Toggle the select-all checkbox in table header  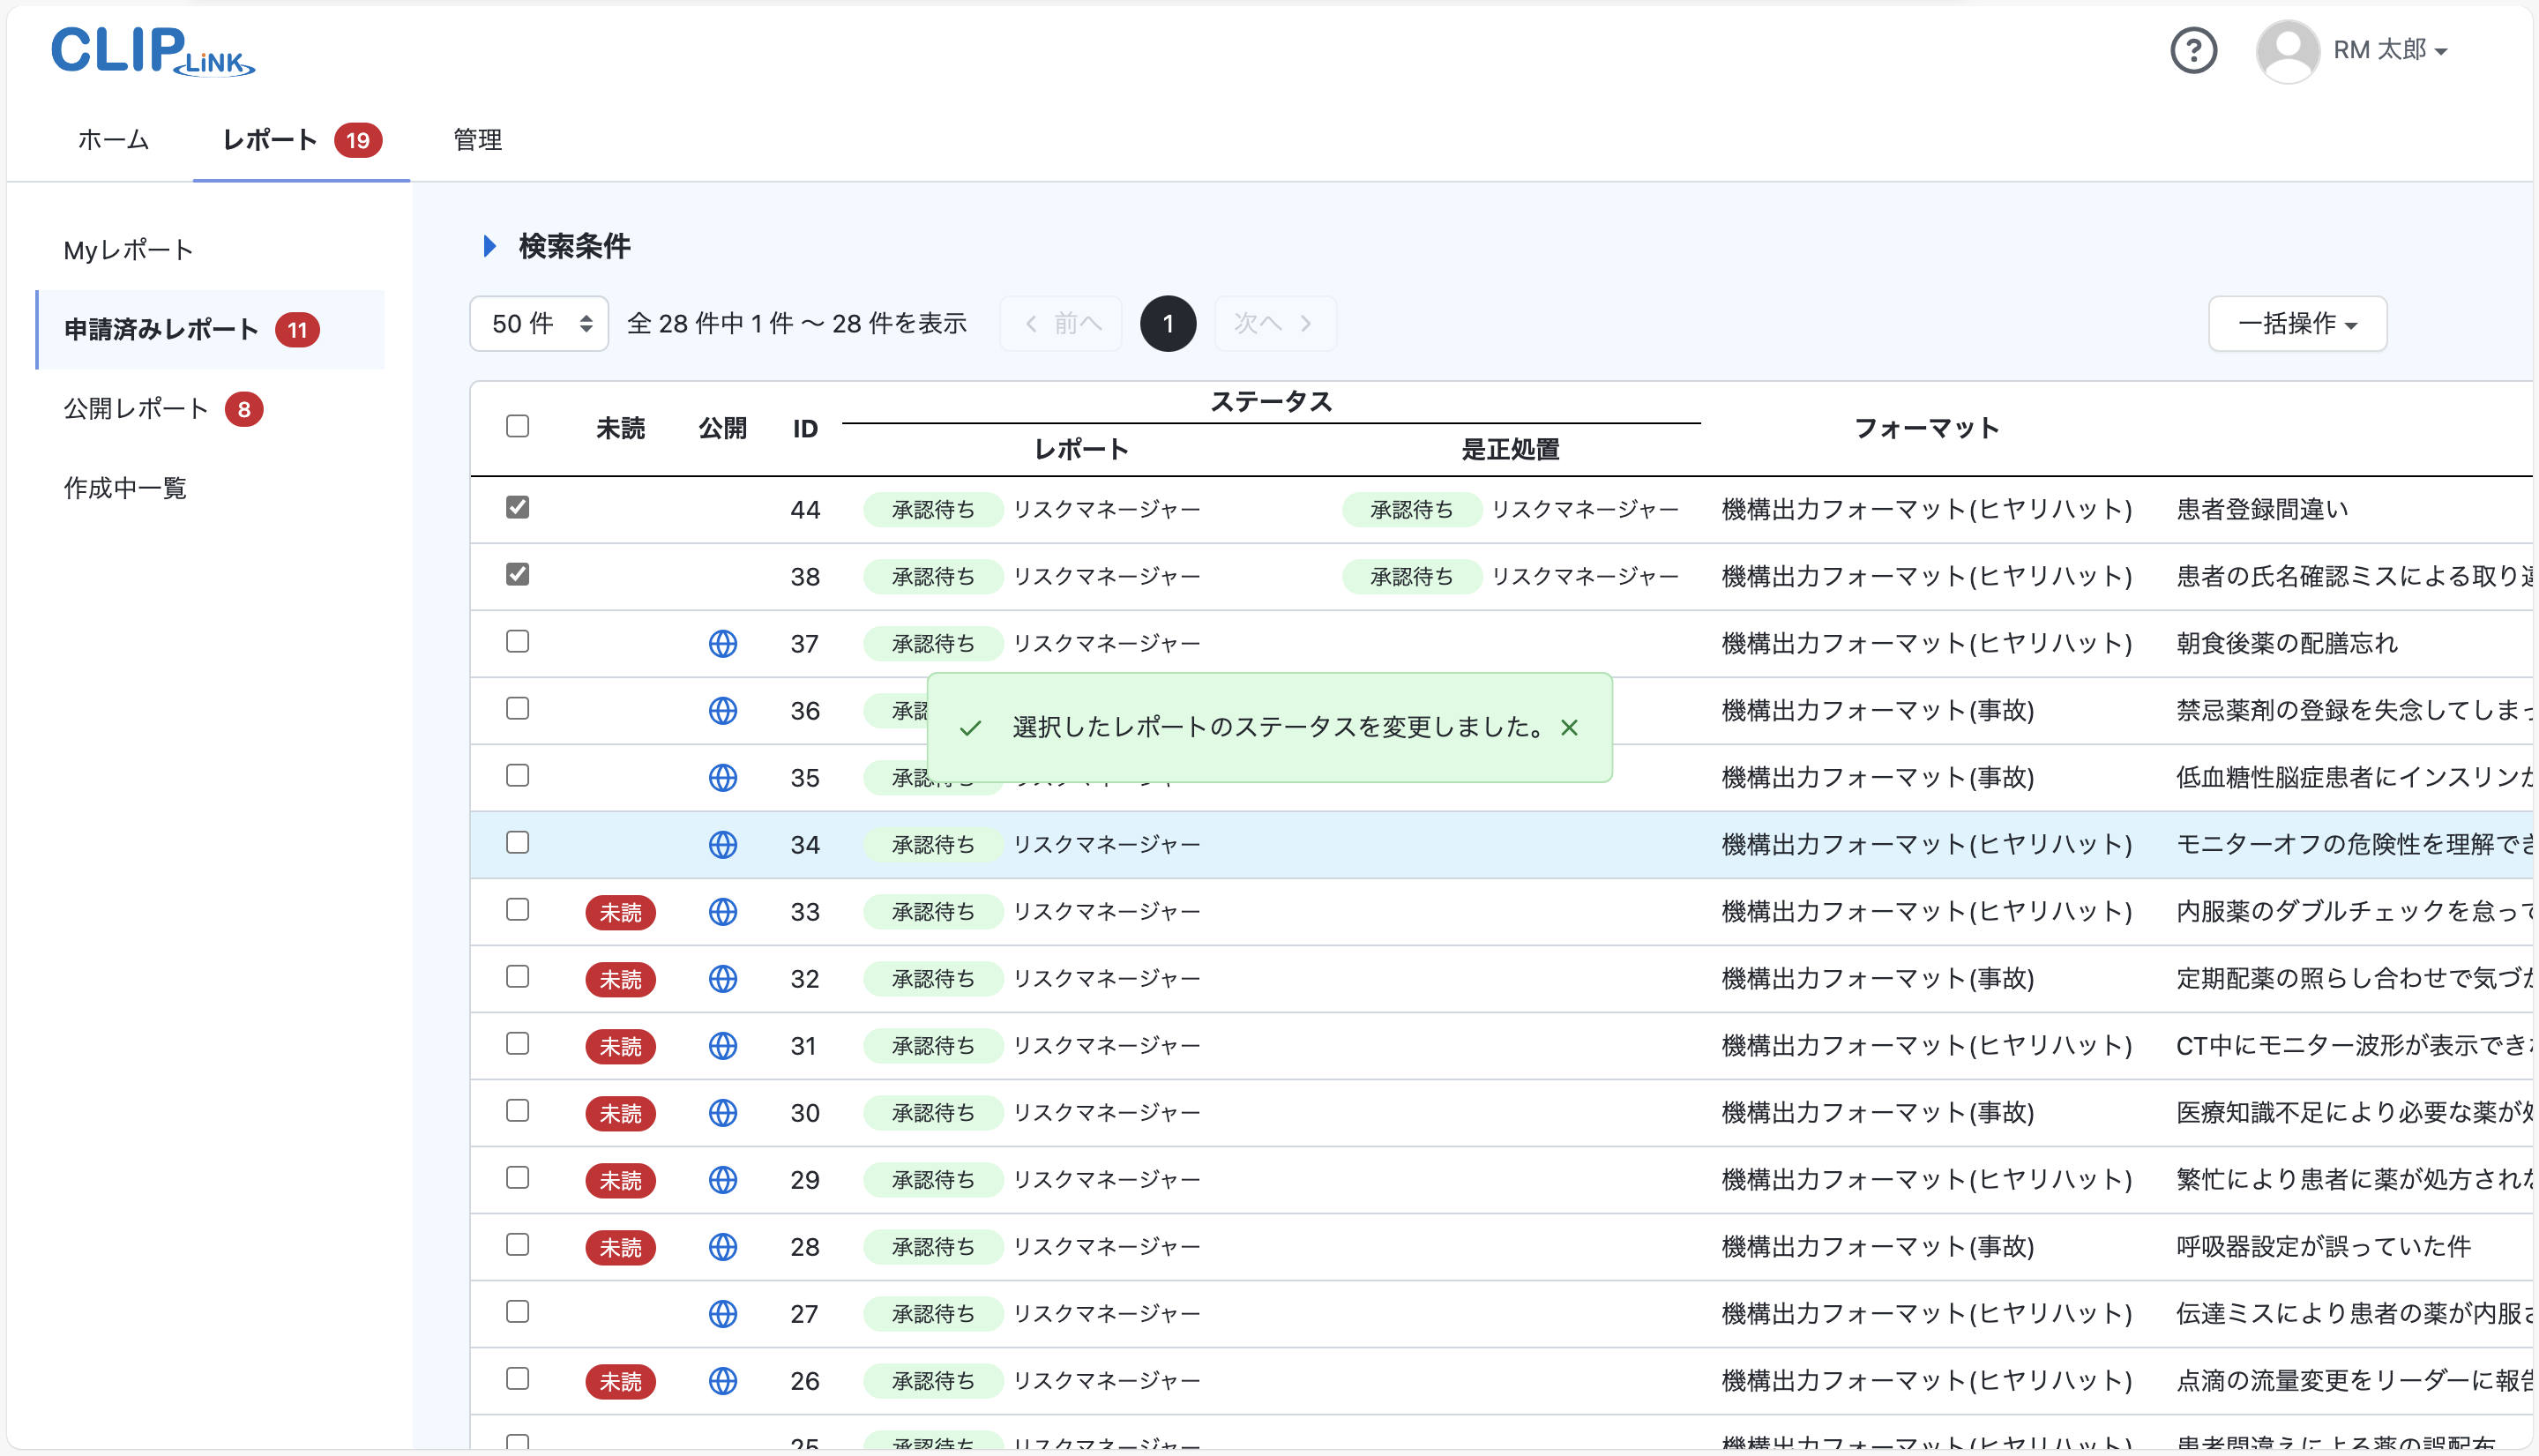click(x=517, y=426)
